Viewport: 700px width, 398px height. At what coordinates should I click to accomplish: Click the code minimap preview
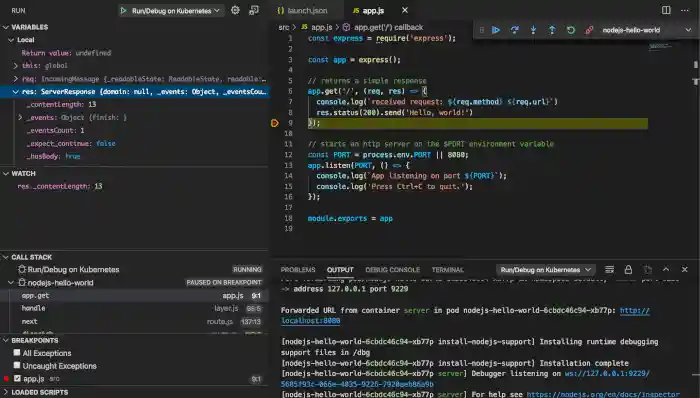(661, 46)
